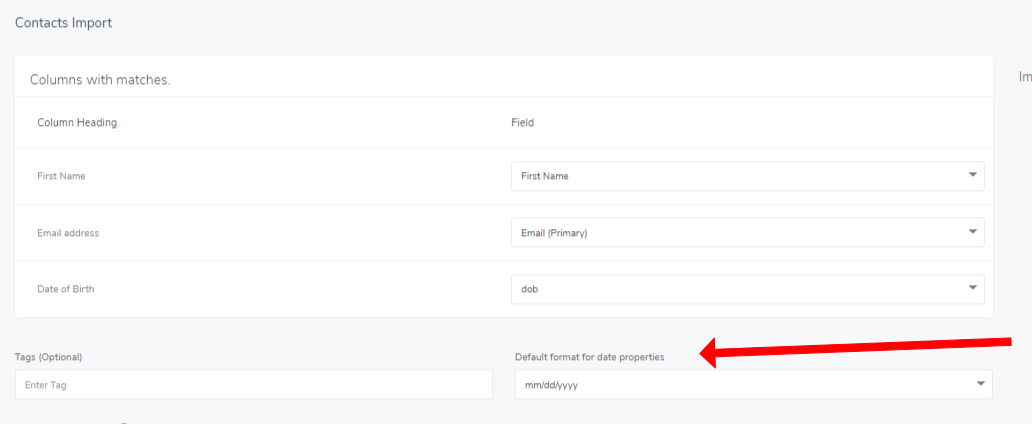Click the Columns with matches section heading
This screenshot has height=424, width=1032.
100,80
